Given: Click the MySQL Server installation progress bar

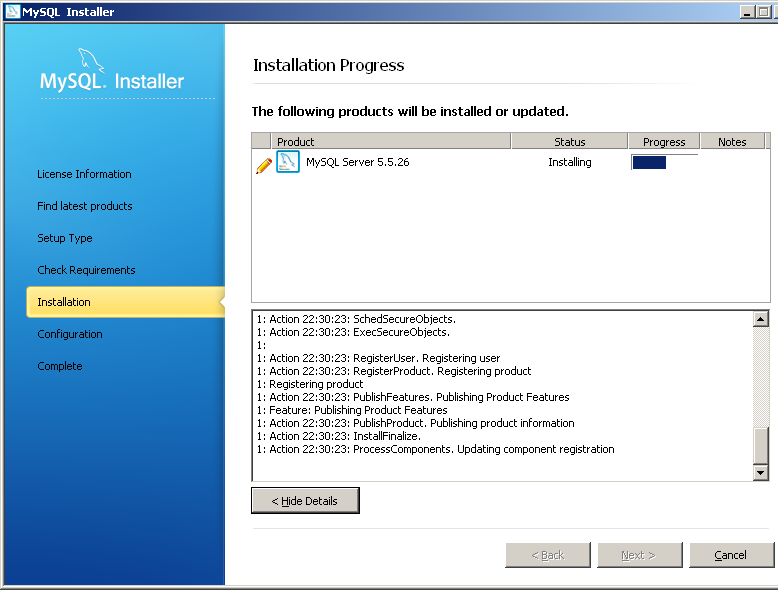Looking at the screenshot, I should [x=664, y=162].
